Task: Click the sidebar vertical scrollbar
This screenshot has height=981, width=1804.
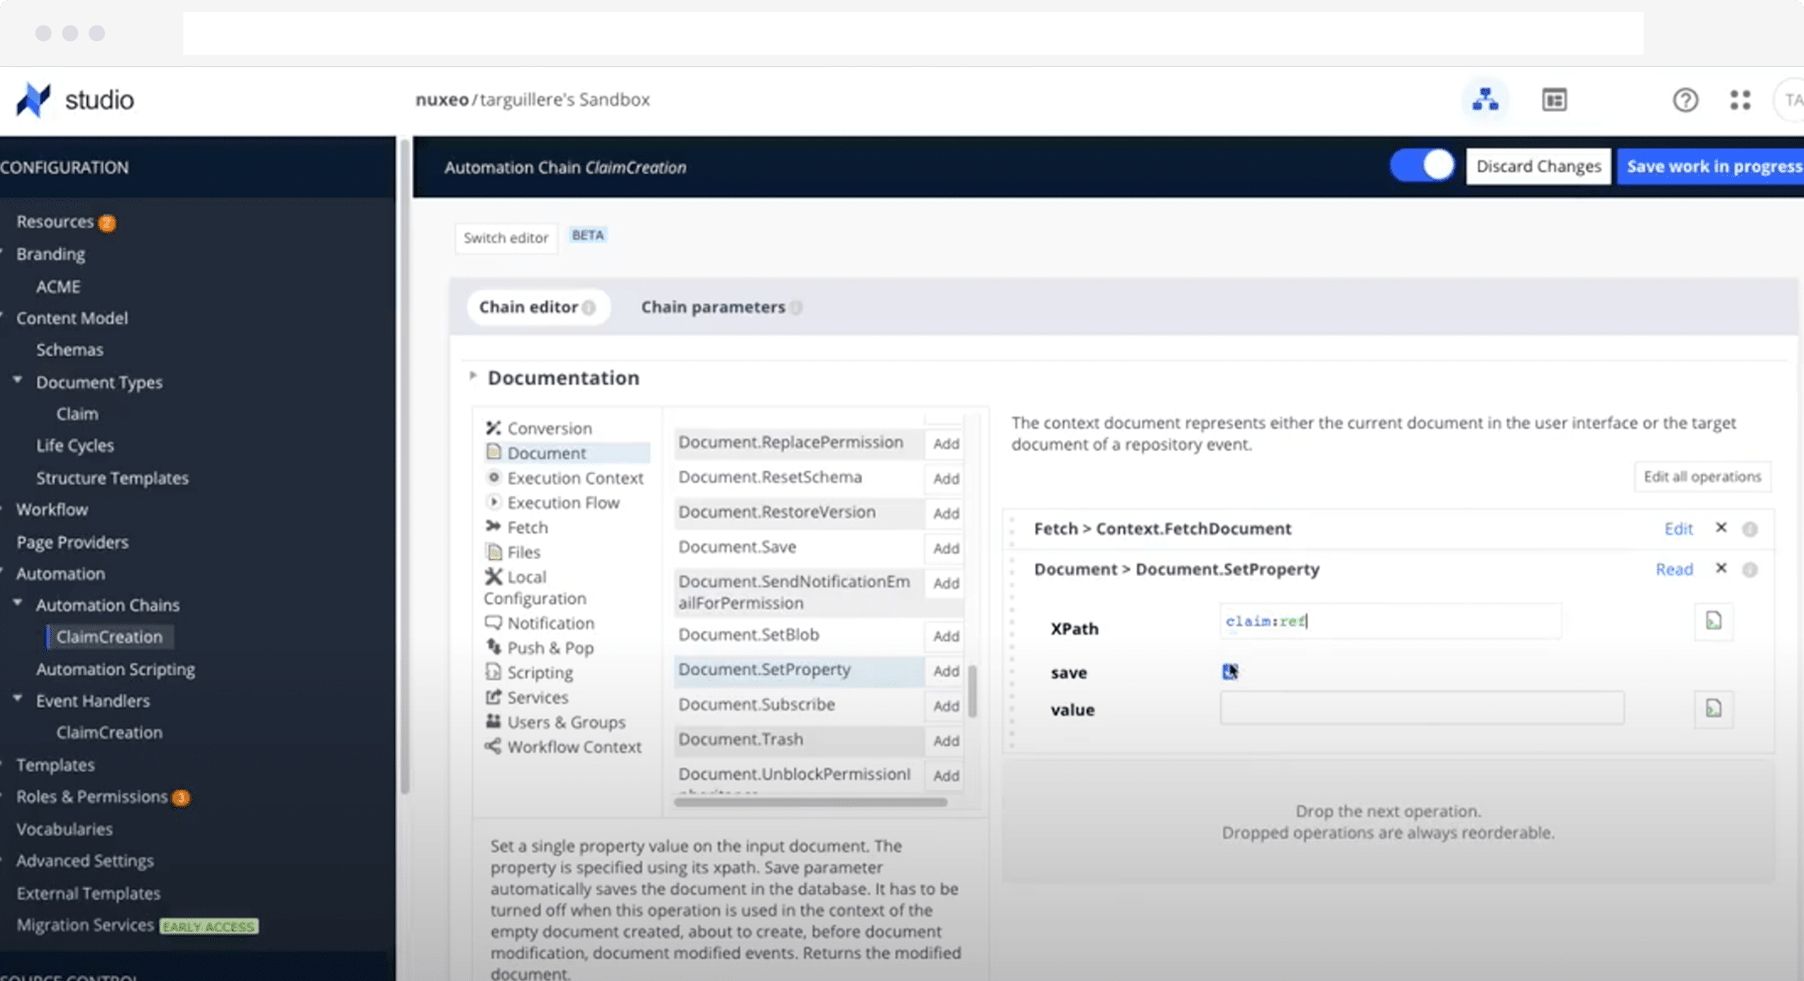Action: [404, 465]
